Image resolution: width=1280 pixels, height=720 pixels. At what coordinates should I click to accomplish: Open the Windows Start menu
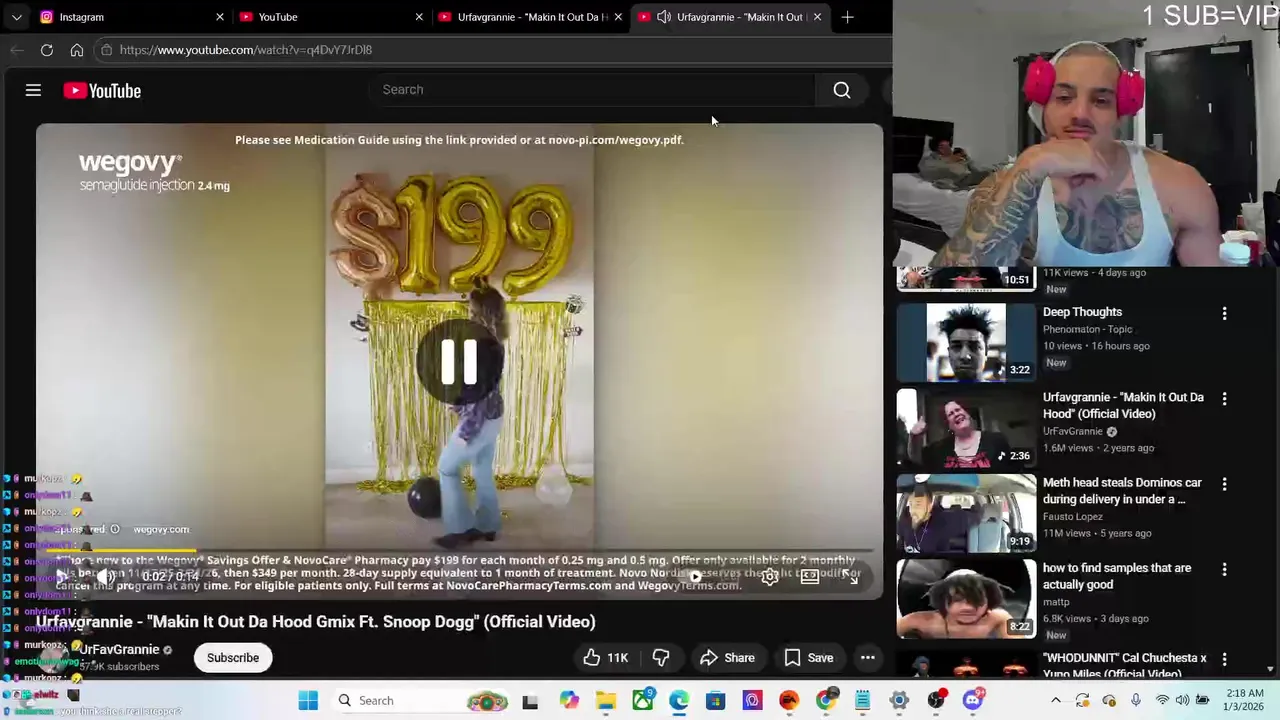pyautogui.click(x=308, y=701)
